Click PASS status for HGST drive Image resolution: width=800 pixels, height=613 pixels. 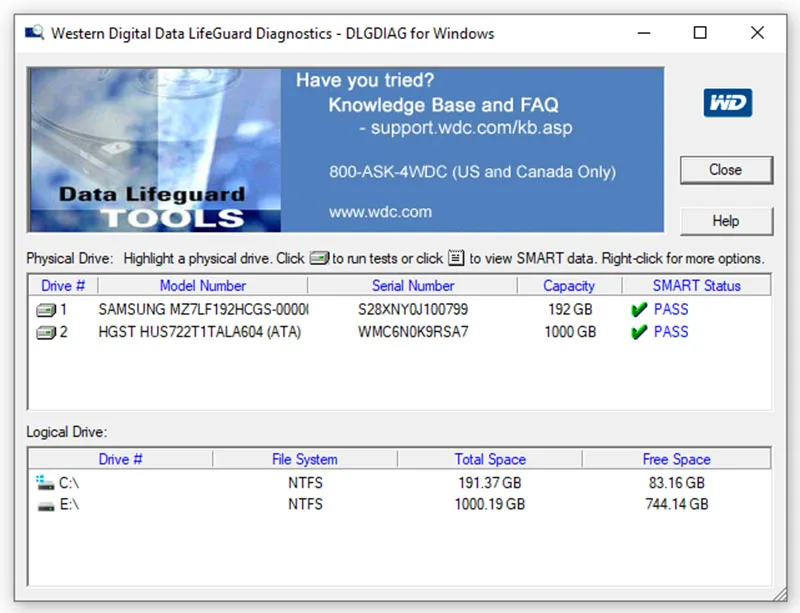tap(671, 332)
